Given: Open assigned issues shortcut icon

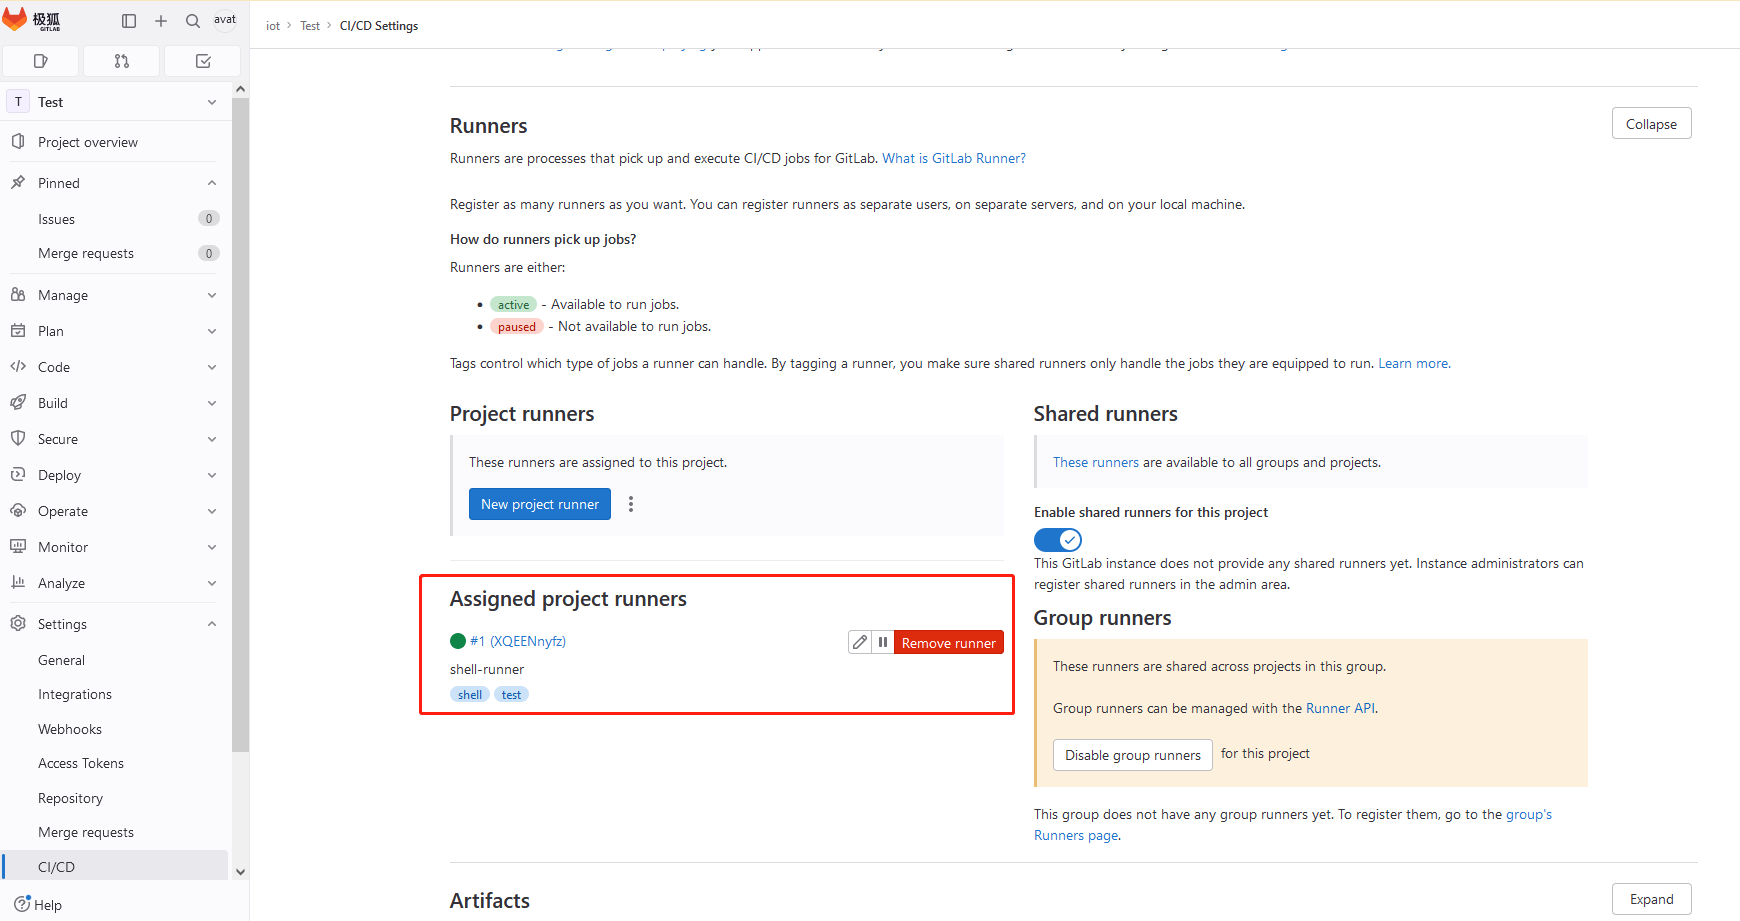Looking at the screenshot, I should pyautogui.click(x=41, y=61).
